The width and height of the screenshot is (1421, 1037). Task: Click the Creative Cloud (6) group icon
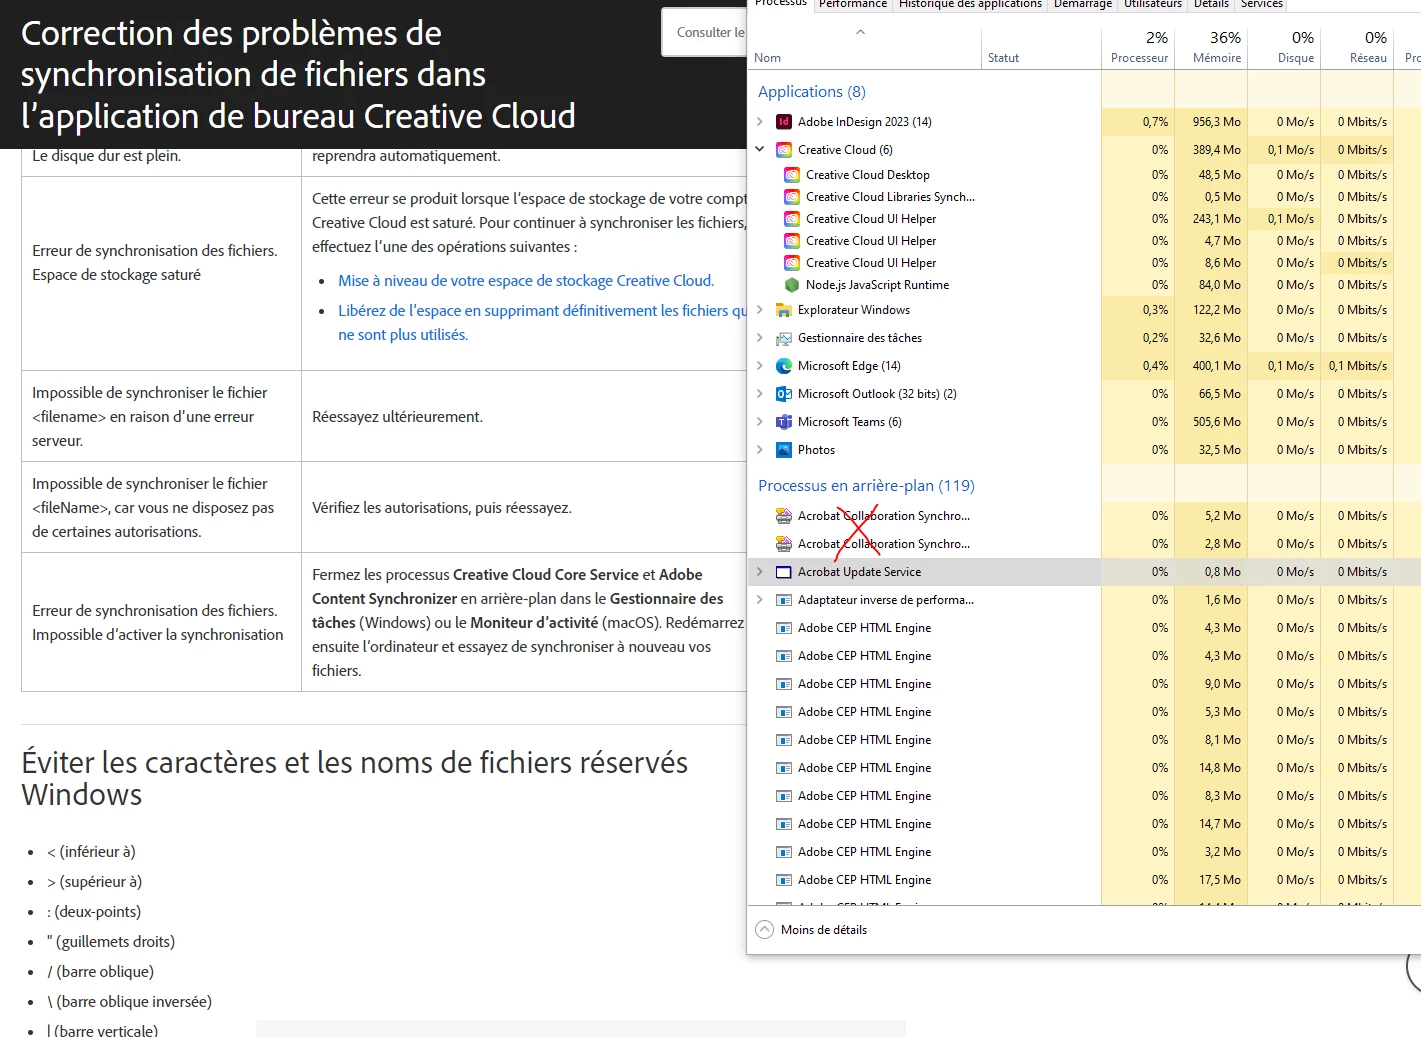click(x=784, y=150)
